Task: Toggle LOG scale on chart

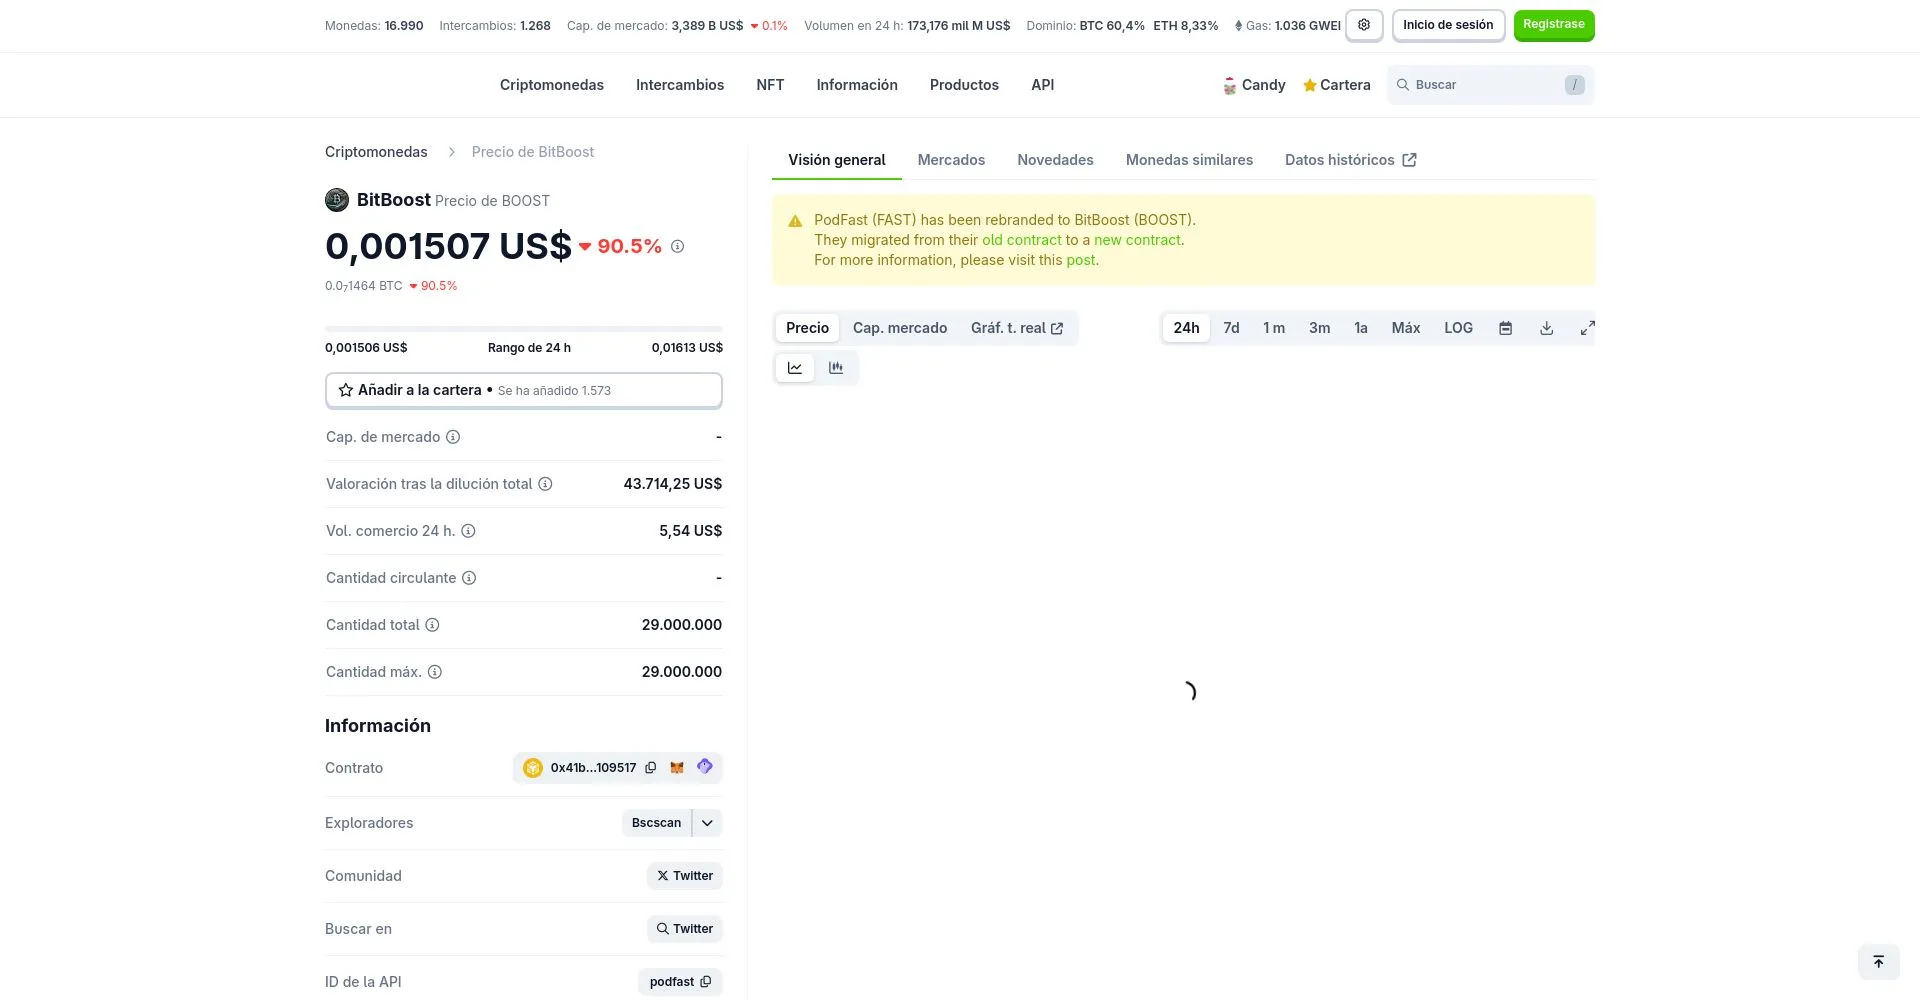Action: pyautogui.click(x=1458, y=328)
